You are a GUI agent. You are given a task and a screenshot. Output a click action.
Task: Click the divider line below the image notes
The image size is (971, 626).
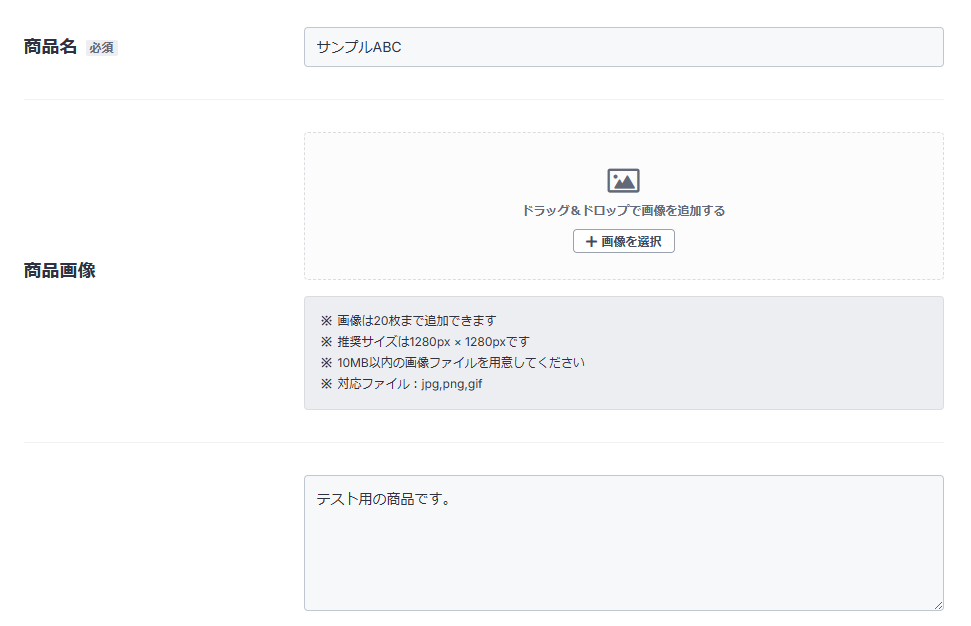click(483, 442)
